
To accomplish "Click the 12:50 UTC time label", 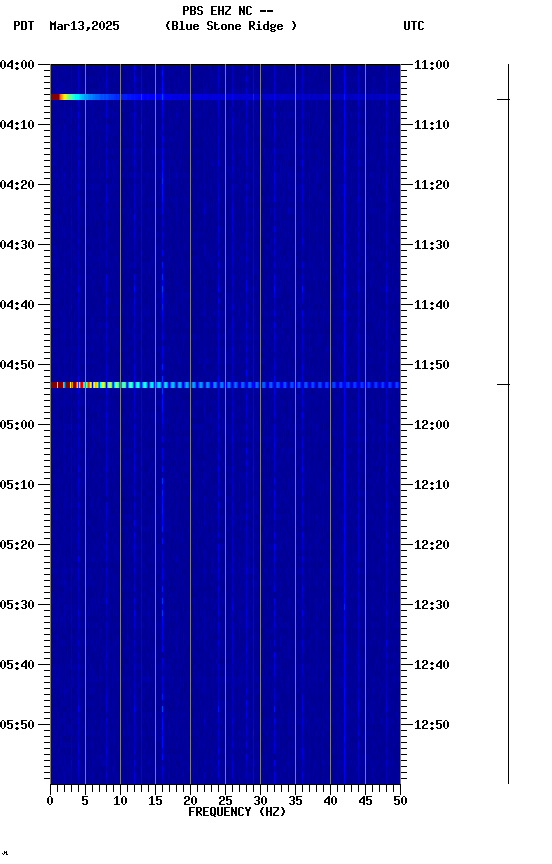I will pyautogui.click(x=432, y=725).
